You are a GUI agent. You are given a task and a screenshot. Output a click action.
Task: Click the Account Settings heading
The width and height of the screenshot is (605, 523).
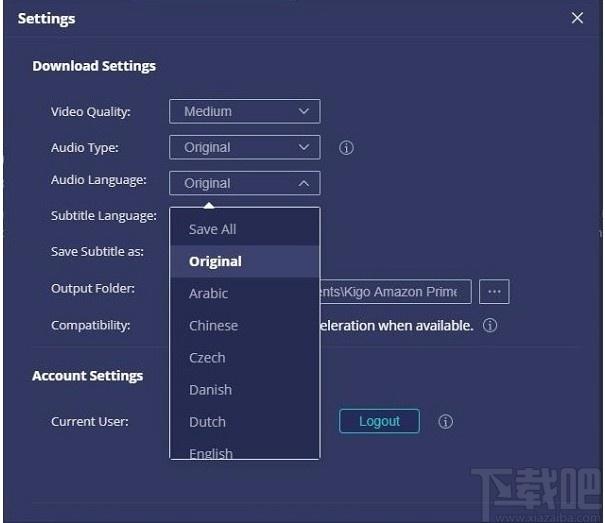click(x=88, y=376)
